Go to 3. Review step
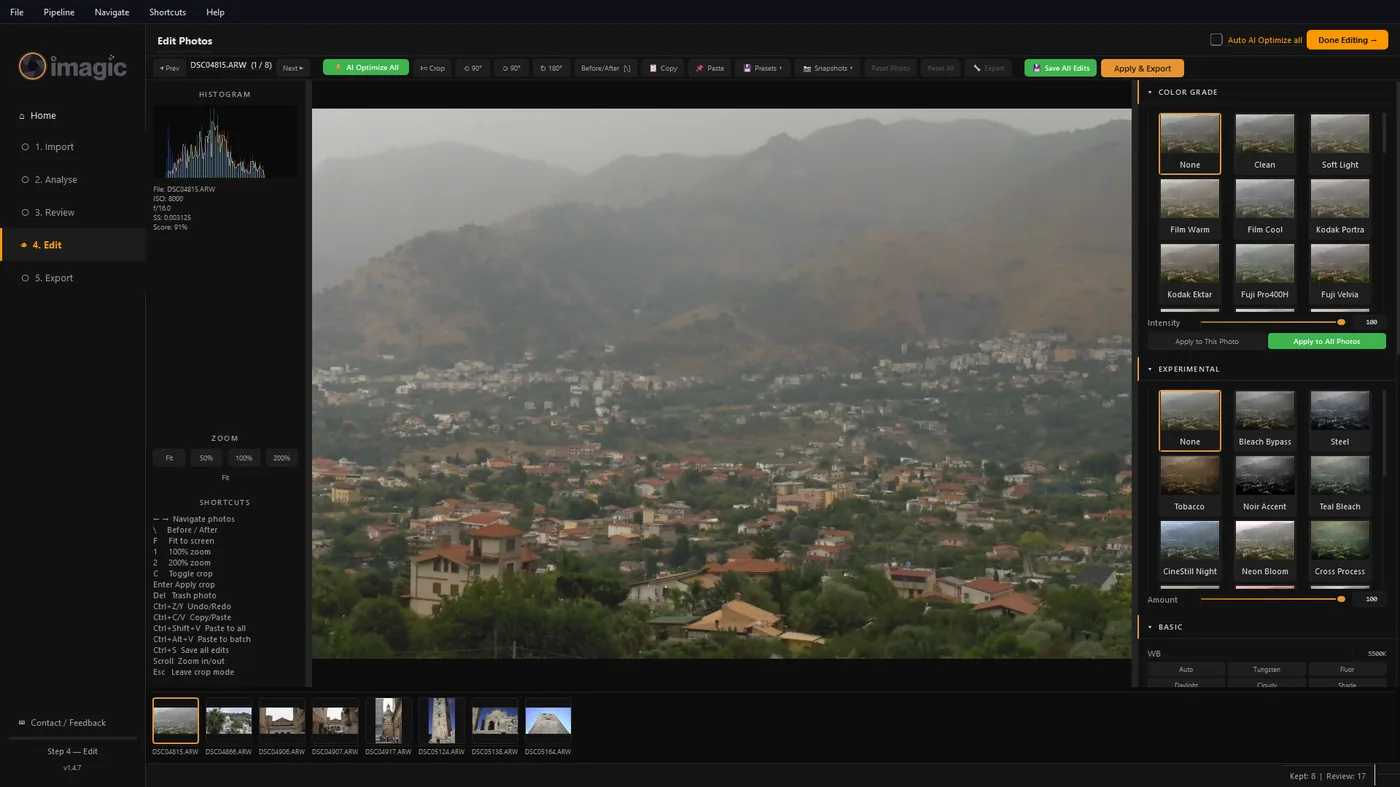Screen dimensions: 1400x787 click(x=73, y=212)
